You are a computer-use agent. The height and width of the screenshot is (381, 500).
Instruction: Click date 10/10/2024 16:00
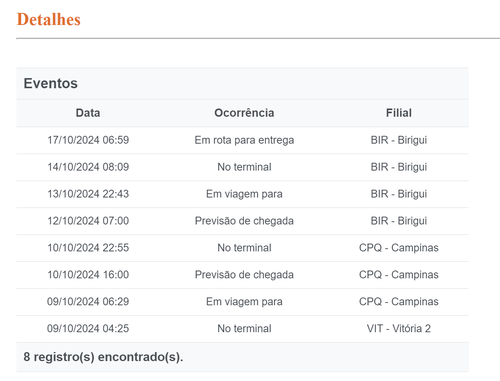88,275
